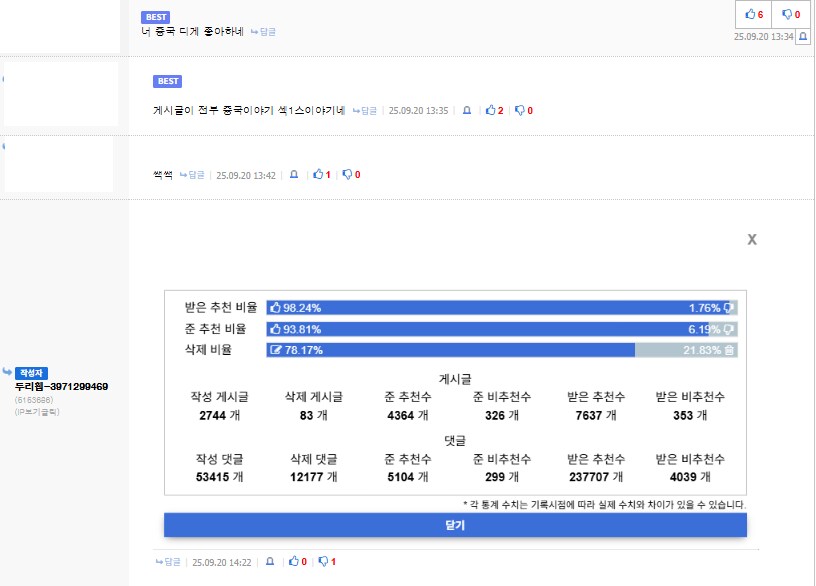Click thumbs-down showing 1 on the 14:22 comment
This screenshot has height=586, width=816.
tap(327, 562)
